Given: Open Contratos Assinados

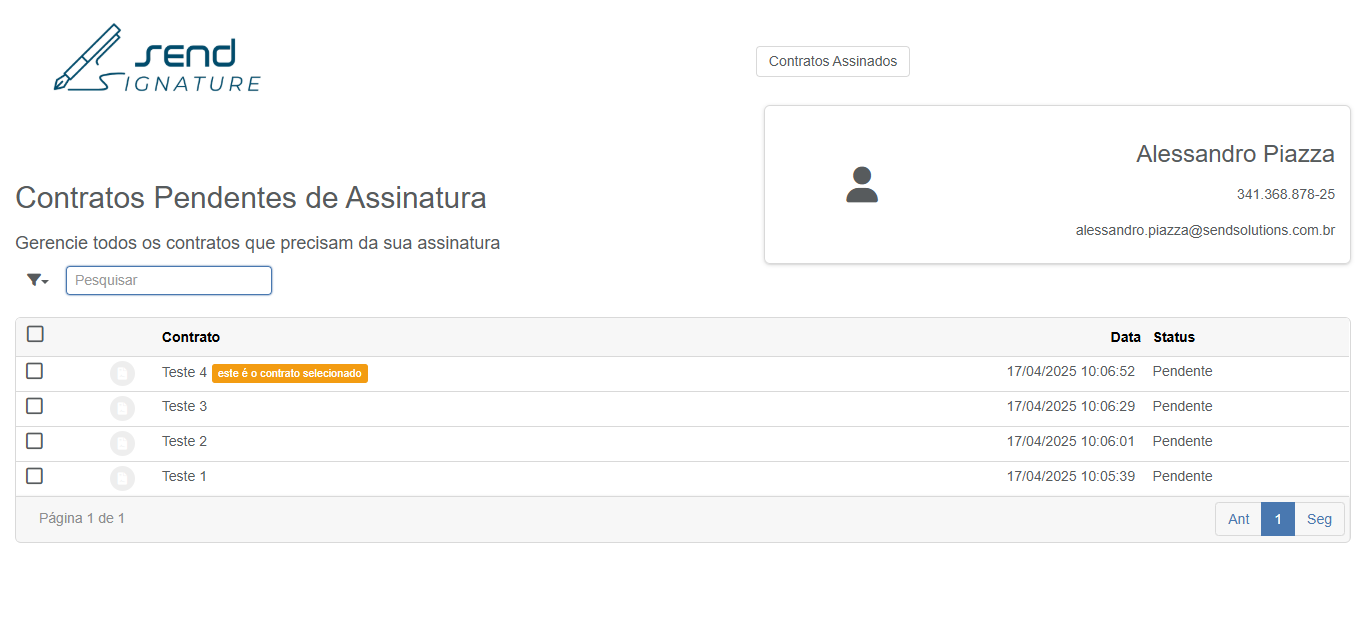Looking at the screenshot, I should pos(833,61).
